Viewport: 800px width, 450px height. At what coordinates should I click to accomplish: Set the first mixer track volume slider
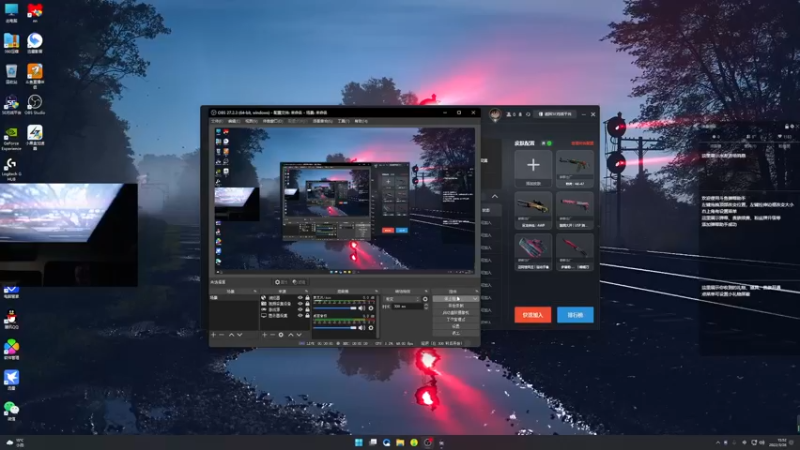[336, 308]
